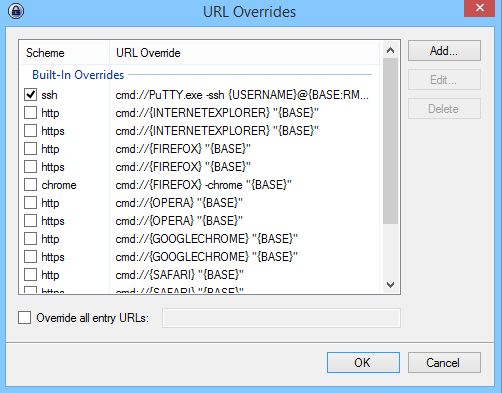Check the https Google Chrome override
The image size is (502, 393).
pyautogui.click(x=30, y=257)
